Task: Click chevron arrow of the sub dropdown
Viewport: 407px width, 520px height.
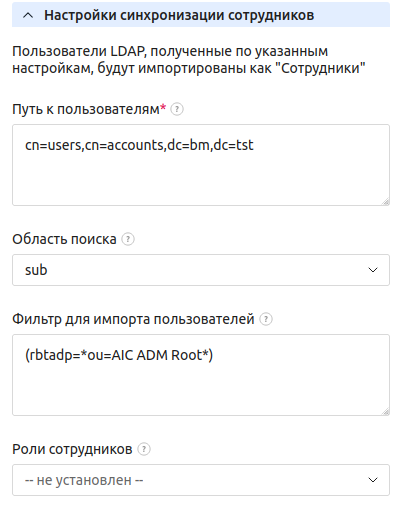Action: (x=373, y=270)
